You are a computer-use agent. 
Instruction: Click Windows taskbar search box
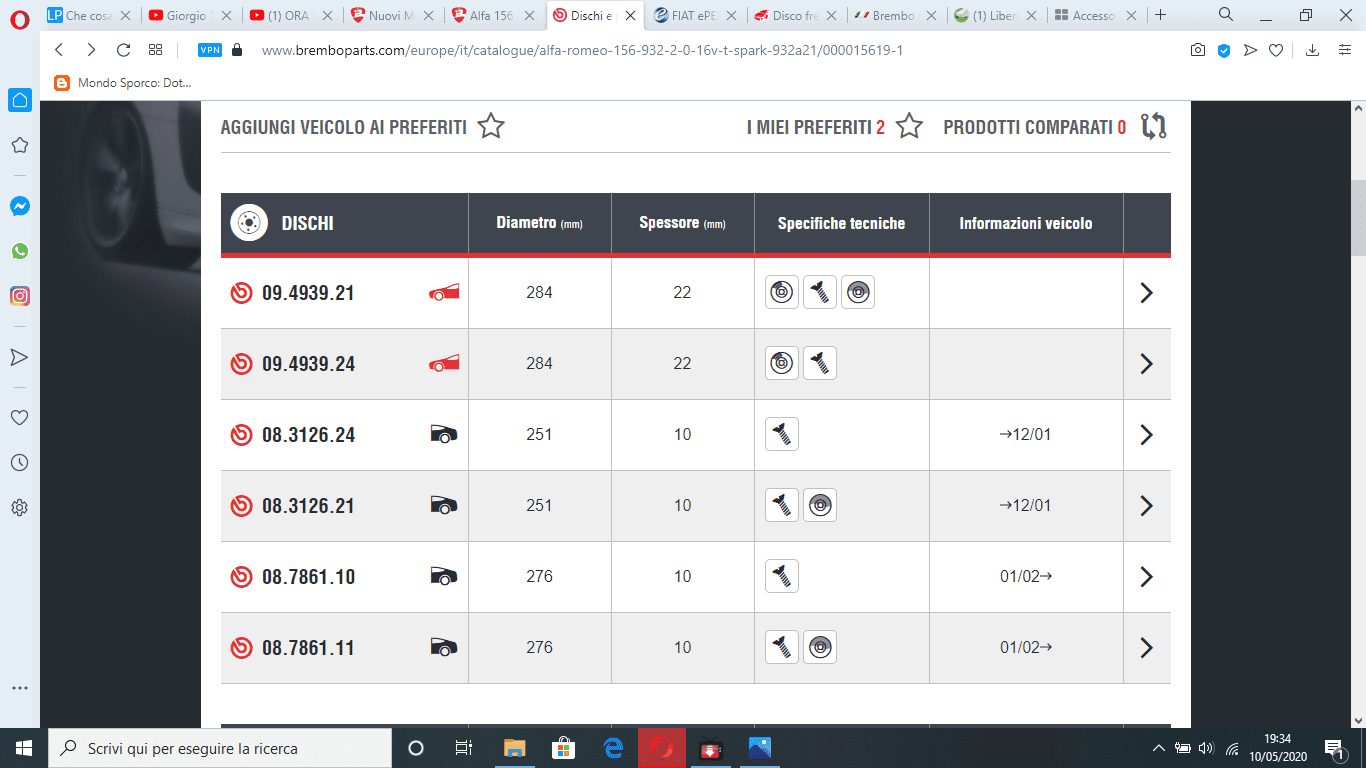[220, 748]
